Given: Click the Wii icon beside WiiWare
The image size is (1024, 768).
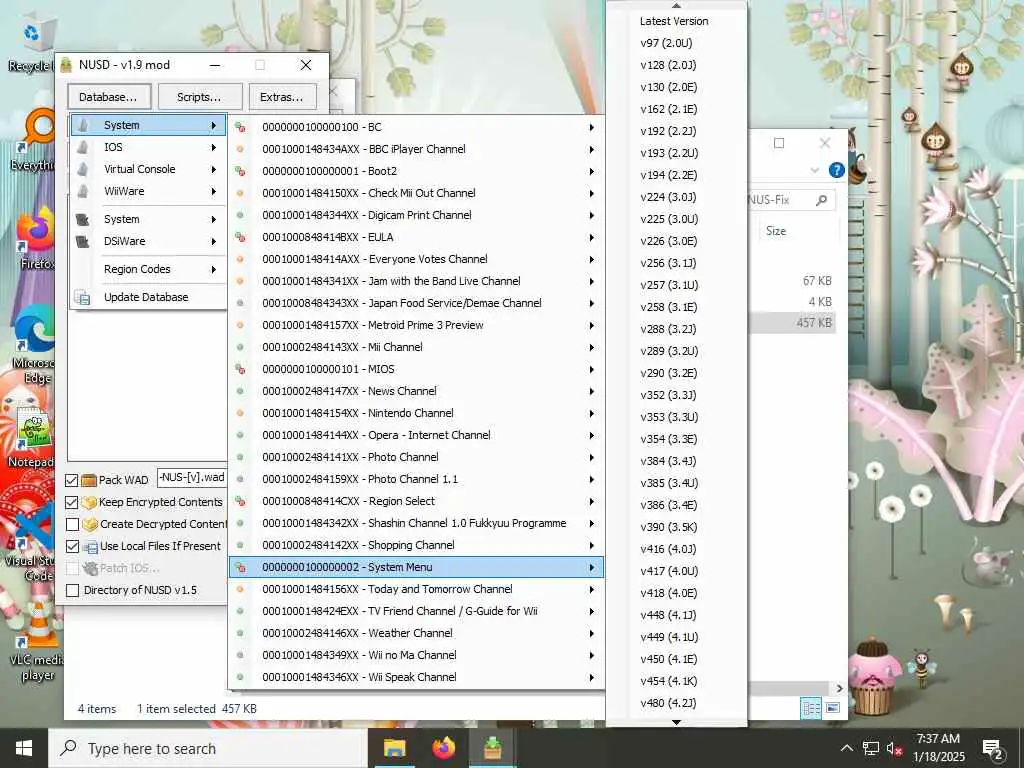Looking at the screenshot, I should pyautogui.click(x=83, y=191).
